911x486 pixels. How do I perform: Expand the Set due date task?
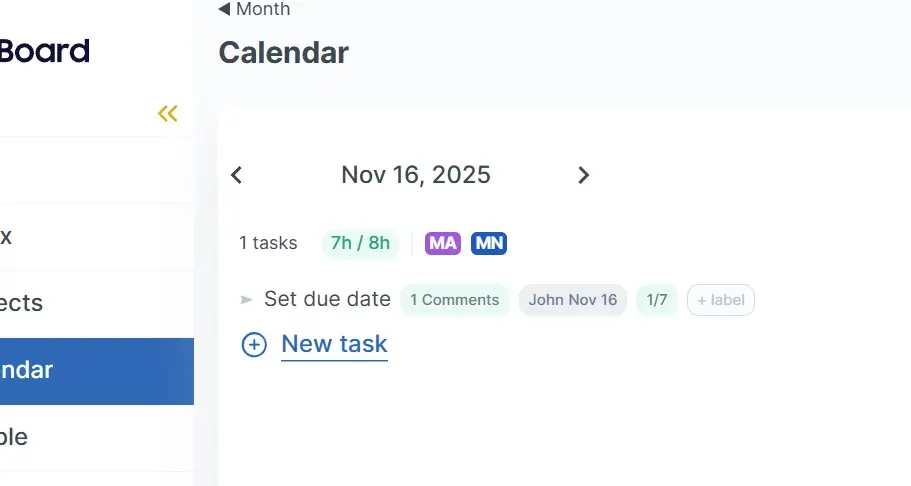(x=246, y=299)
